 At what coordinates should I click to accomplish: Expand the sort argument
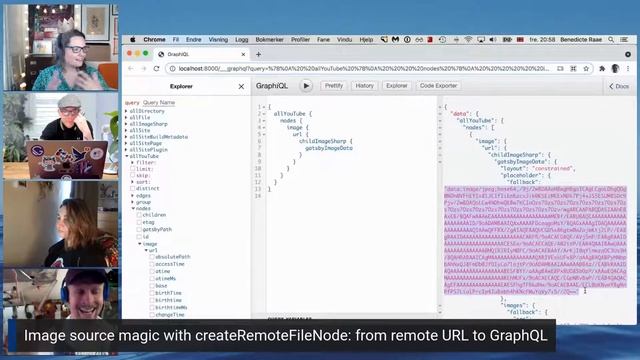[x=133, y=182]
